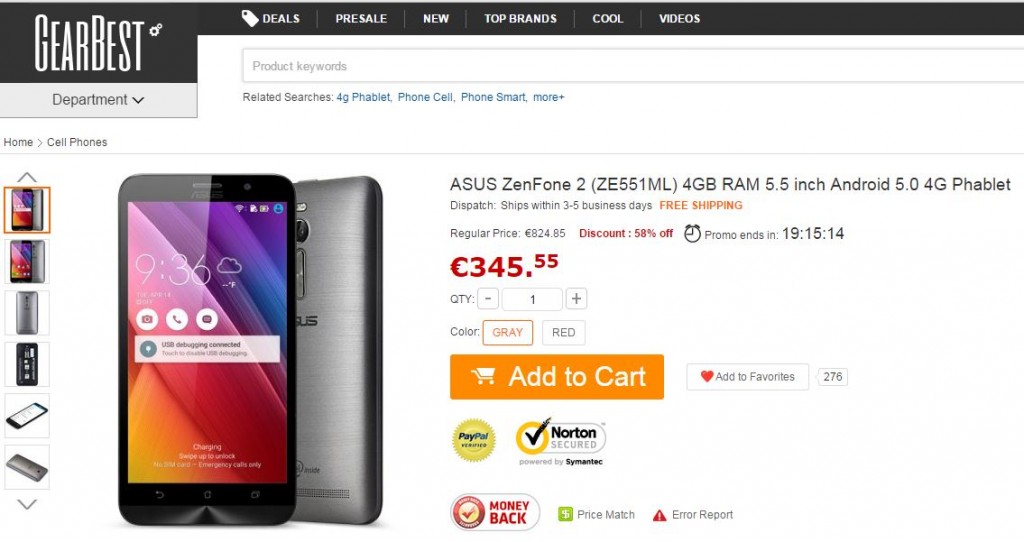1024x542 pixels.
Task: Click the heart icon in Add to Favorites
Action: [707, 377]
